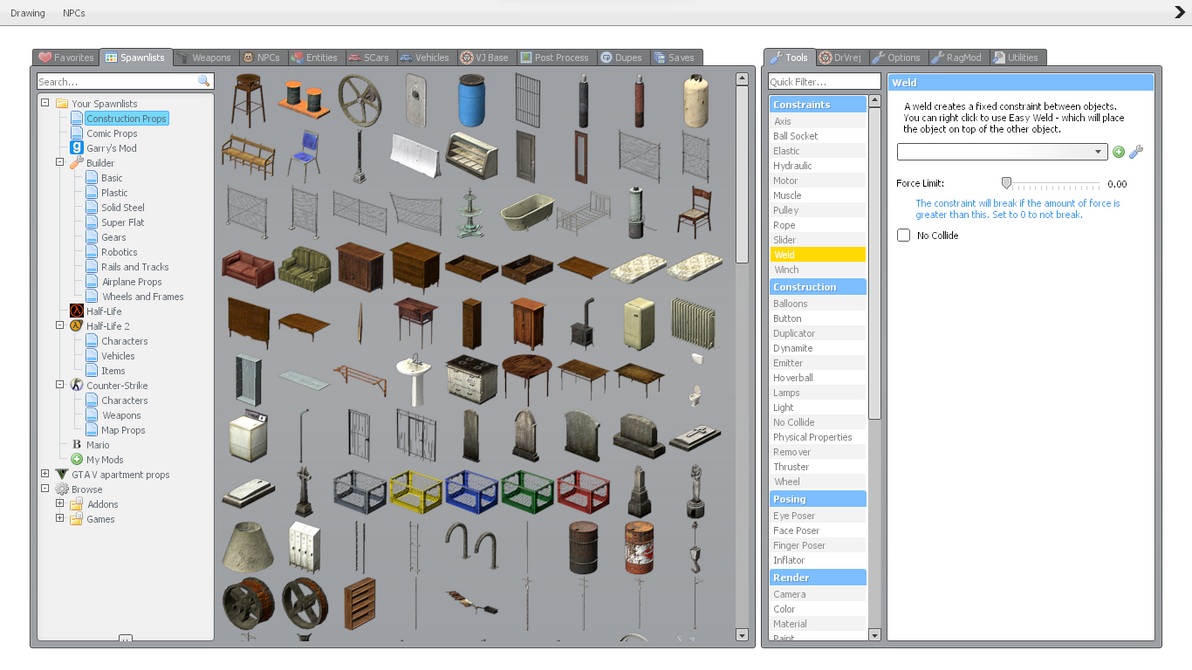Click the prop list scroll down arrow
The height and width of the screenshot is (670, 1192).
(x=742, y=635)
